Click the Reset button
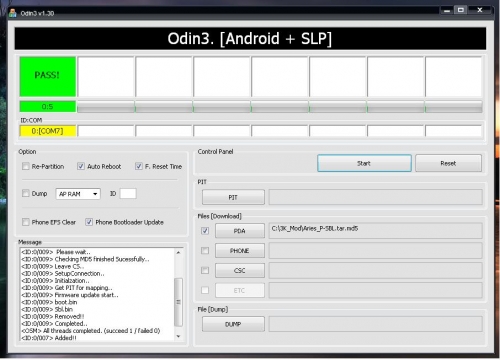This screenshot has width=500, height=360. pos(448,163)
